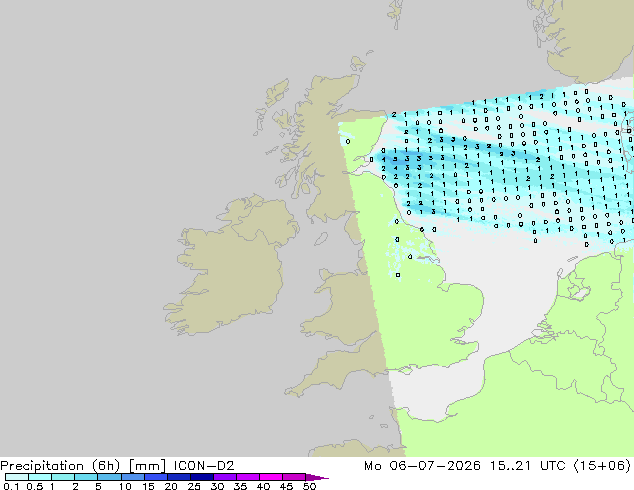Click the '[mm]' unit label

[147, 466]
